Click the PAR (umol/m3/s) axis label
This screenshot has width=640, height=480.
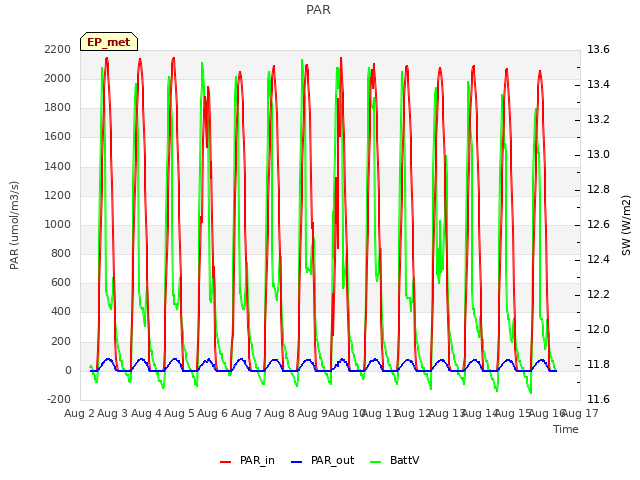point(14,225)
